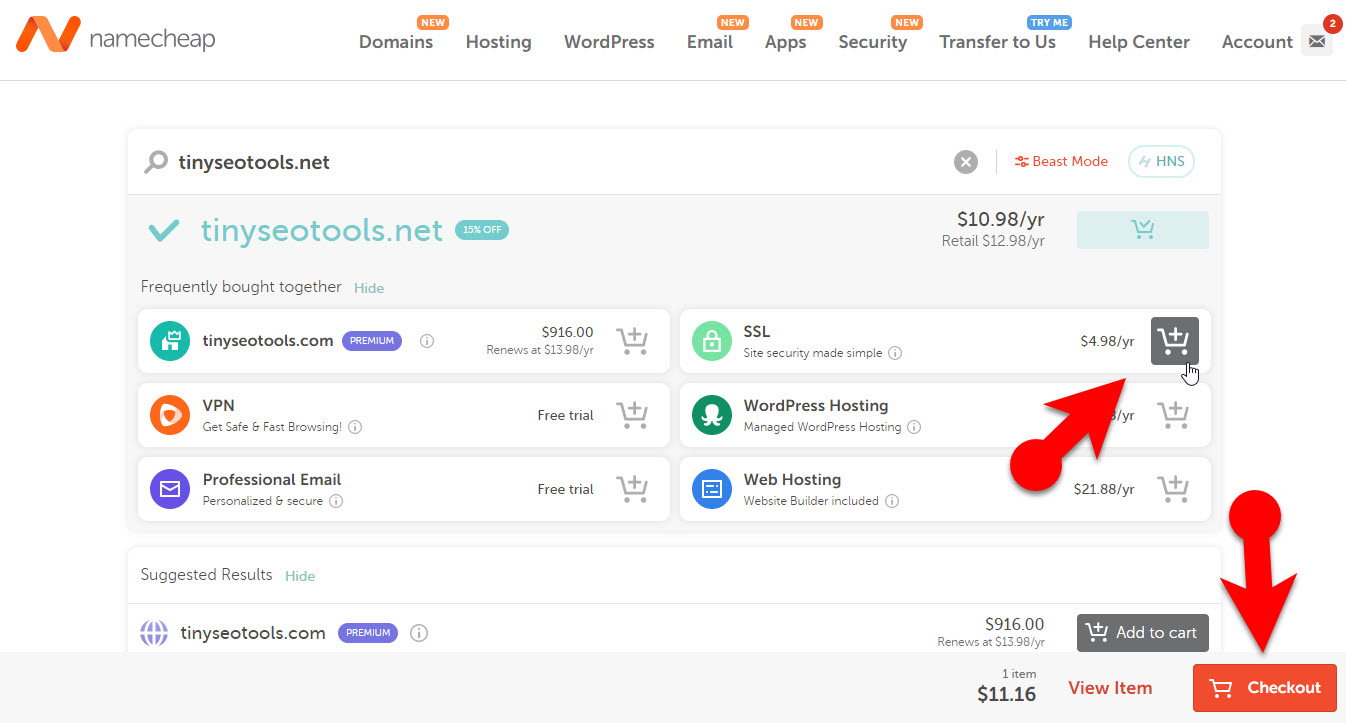The width and height of the screenshot is (1346, 723).
Task: Open Transfer to Us menu
Action: [998, 42]
